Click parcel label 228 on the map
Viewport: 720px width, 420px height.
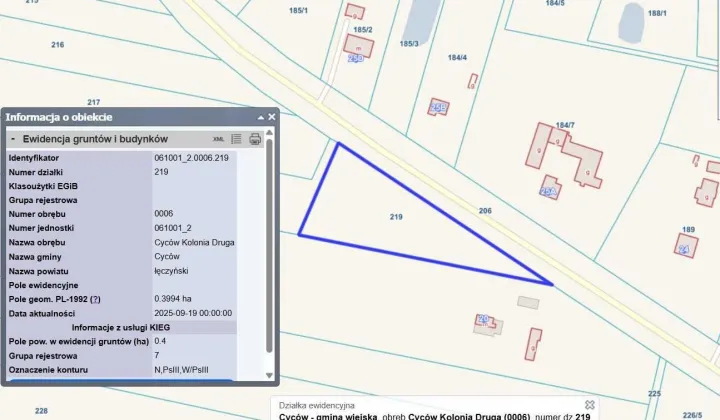(41, 411)
